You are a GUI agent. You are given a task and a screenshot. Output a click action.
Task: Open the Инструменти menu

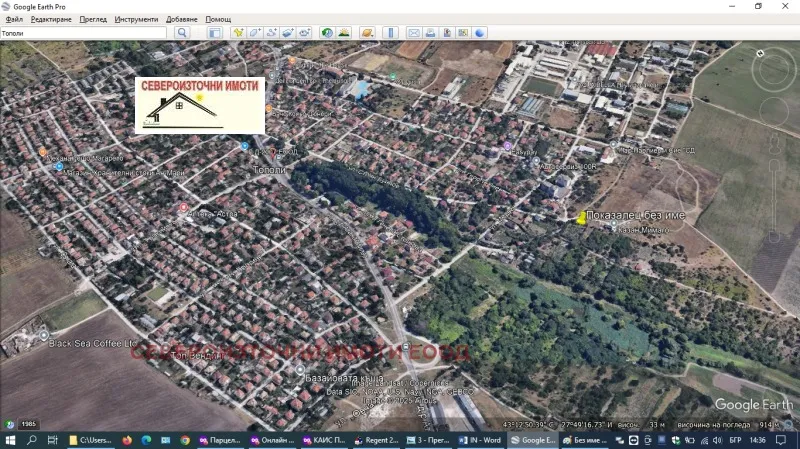coord(136,19)
